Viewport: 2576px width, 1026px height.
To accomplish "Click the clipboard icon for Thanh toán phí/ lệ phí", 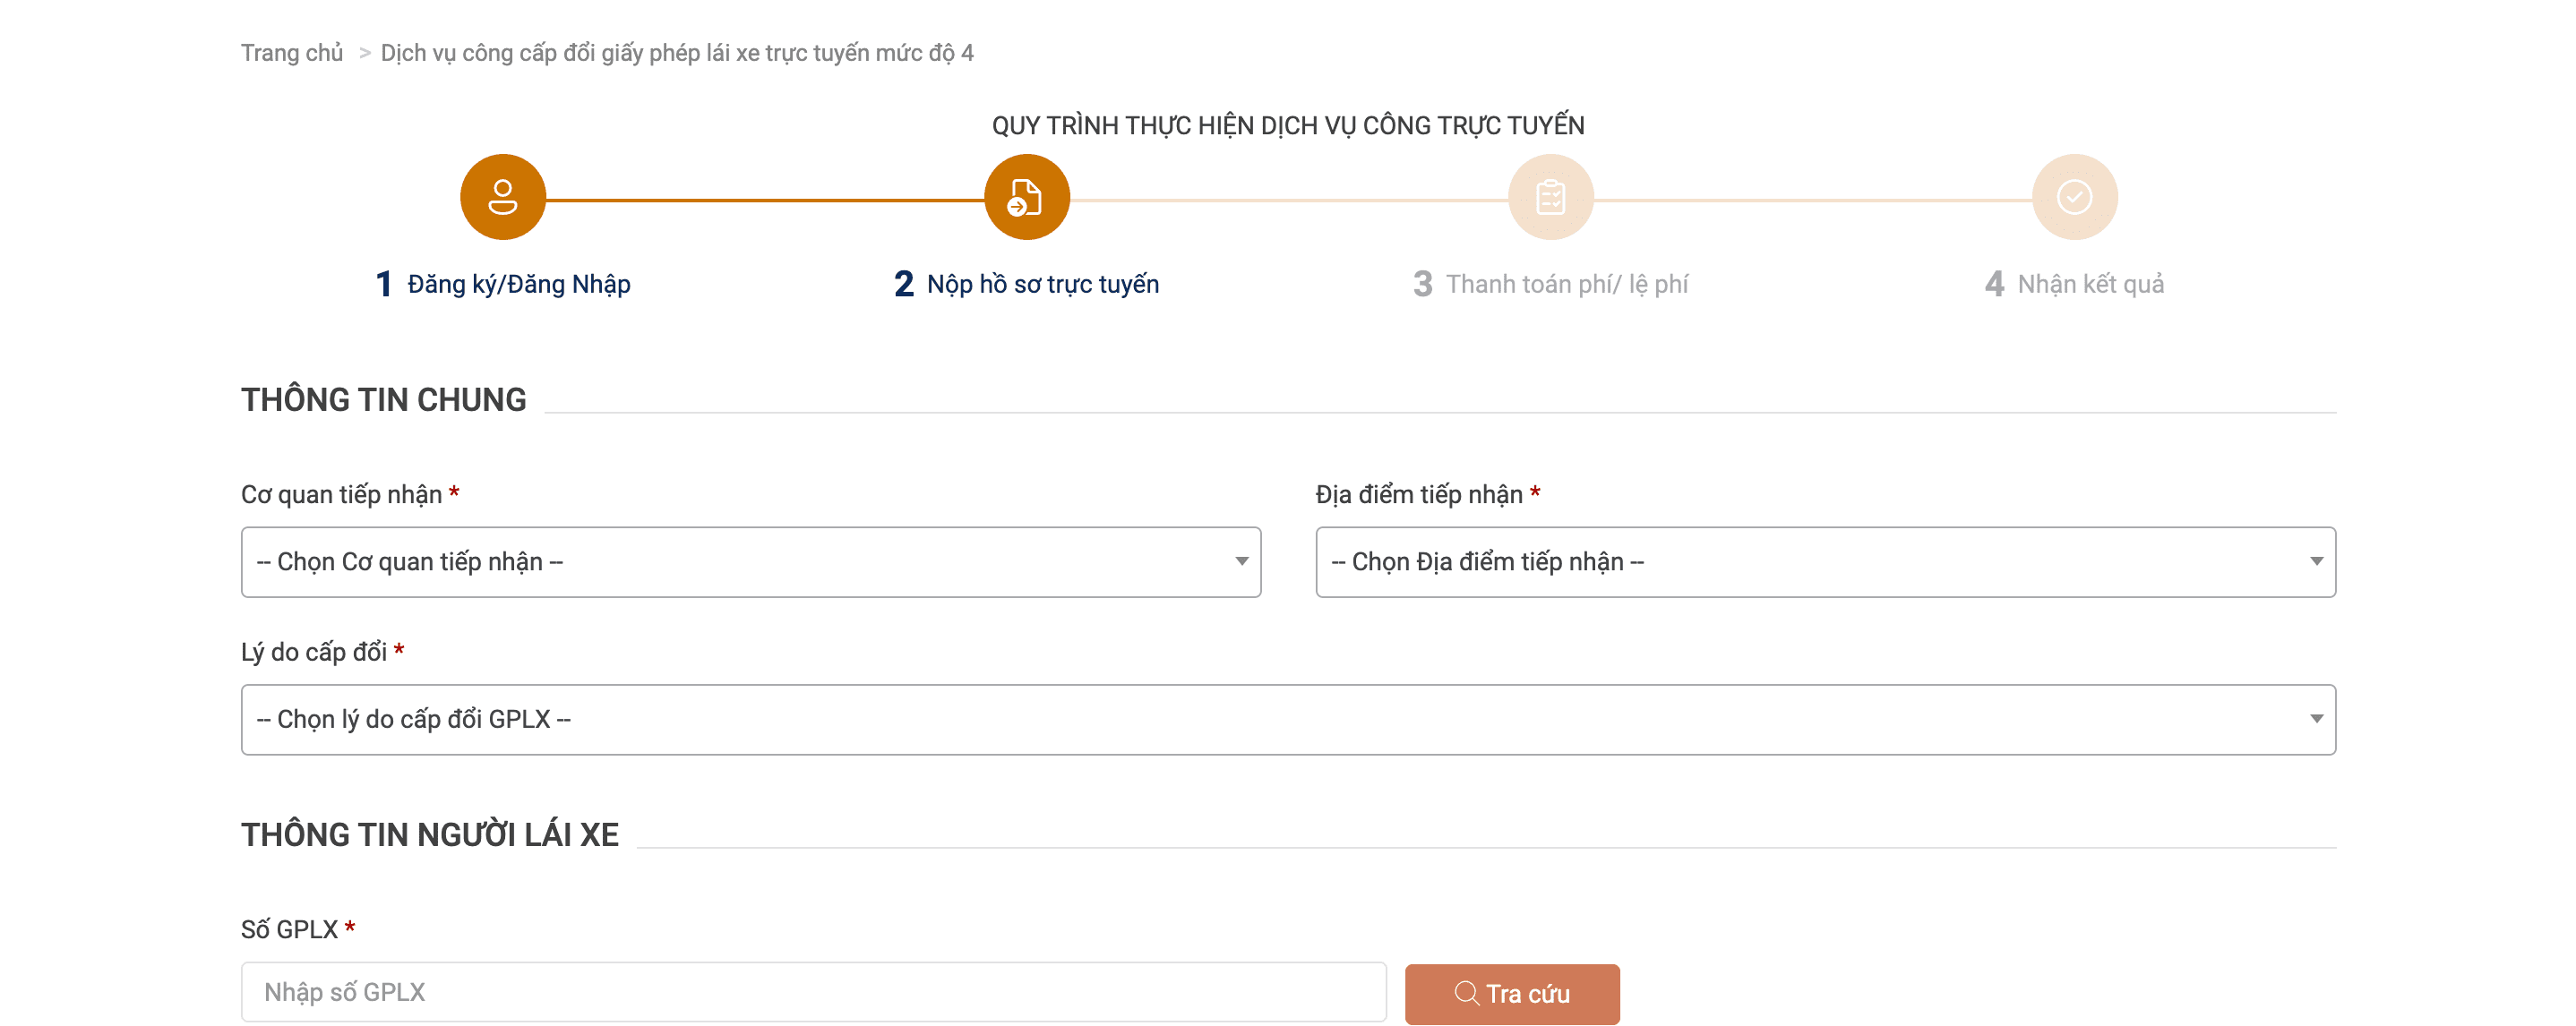I will pyautogui.click(x=1550, y=196).
